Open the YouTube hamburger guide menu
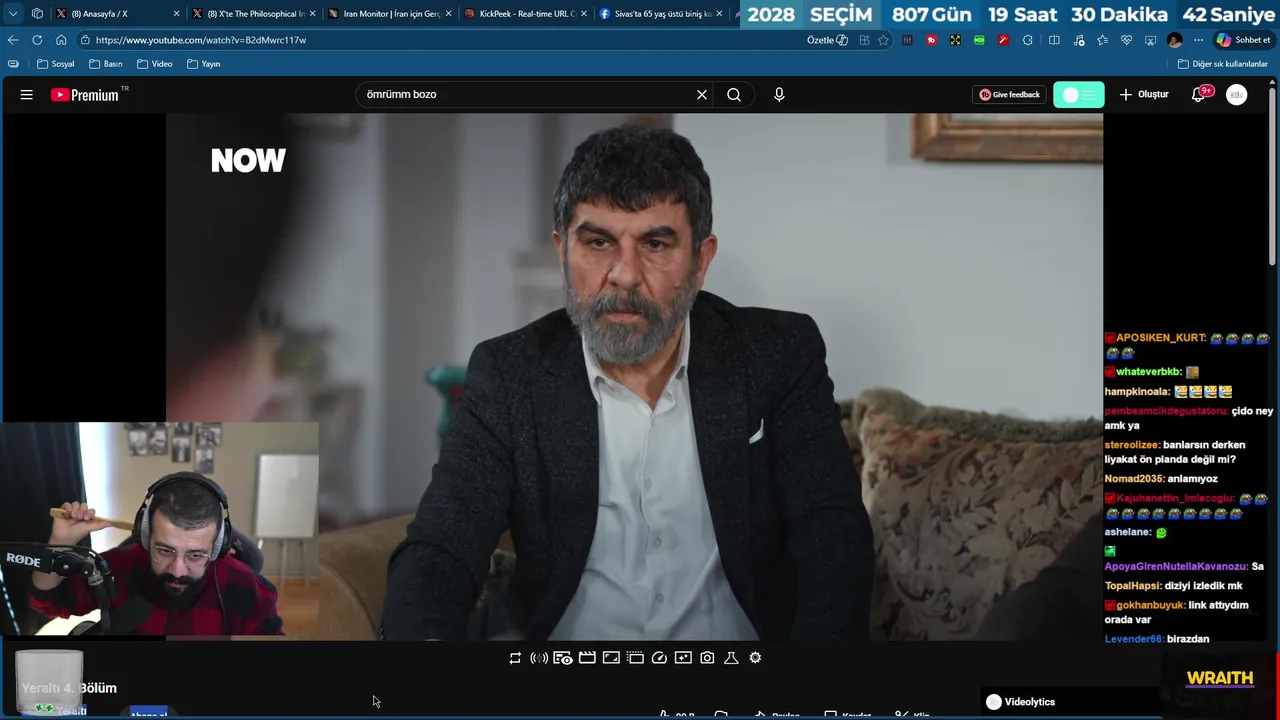This screenshot has height=720, width=1280. [x=27, y=95]
